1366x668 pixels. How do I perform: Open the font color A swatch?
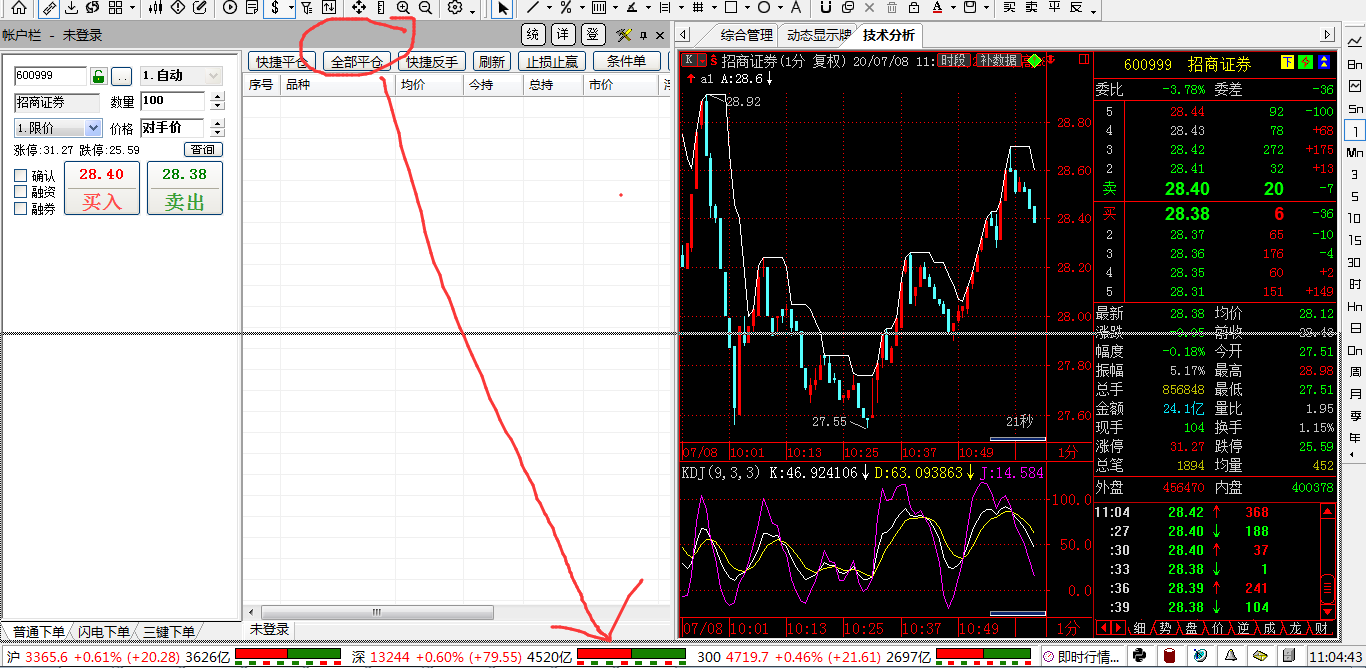click(x=936, y=8)
